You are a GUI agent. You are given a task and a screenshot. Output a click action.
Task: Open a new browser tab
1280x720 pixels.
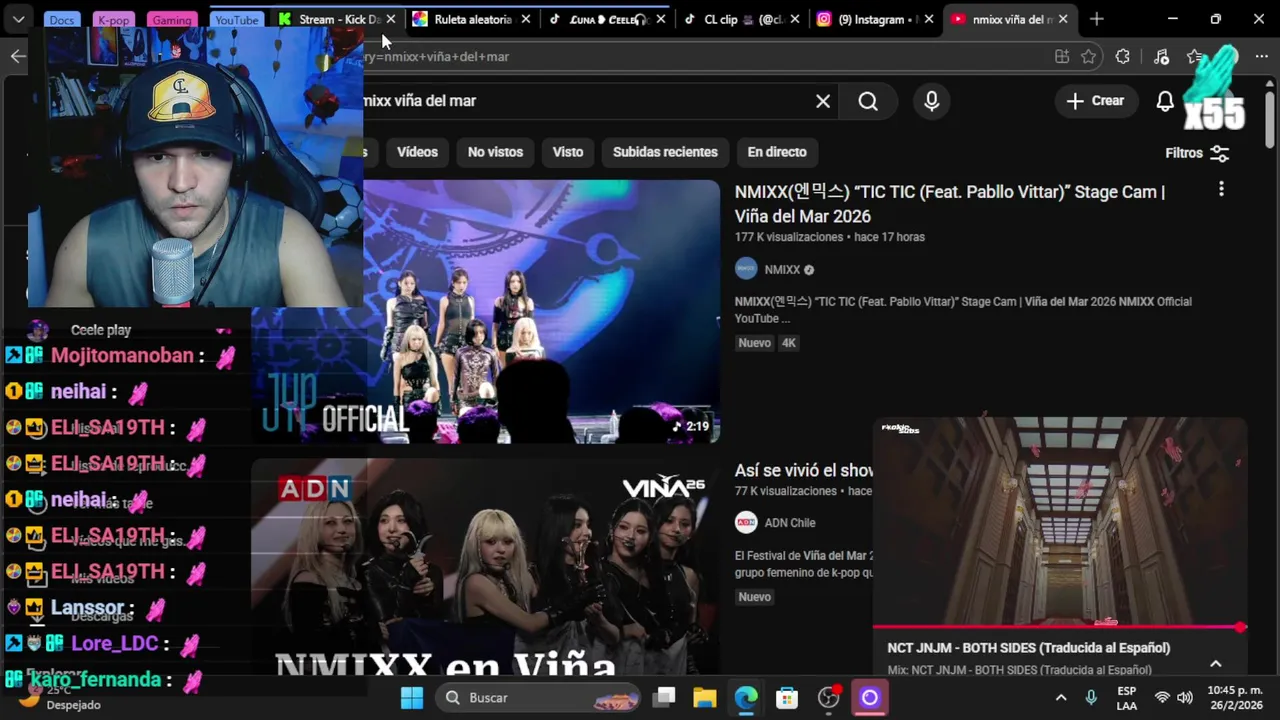(1097, 19)
